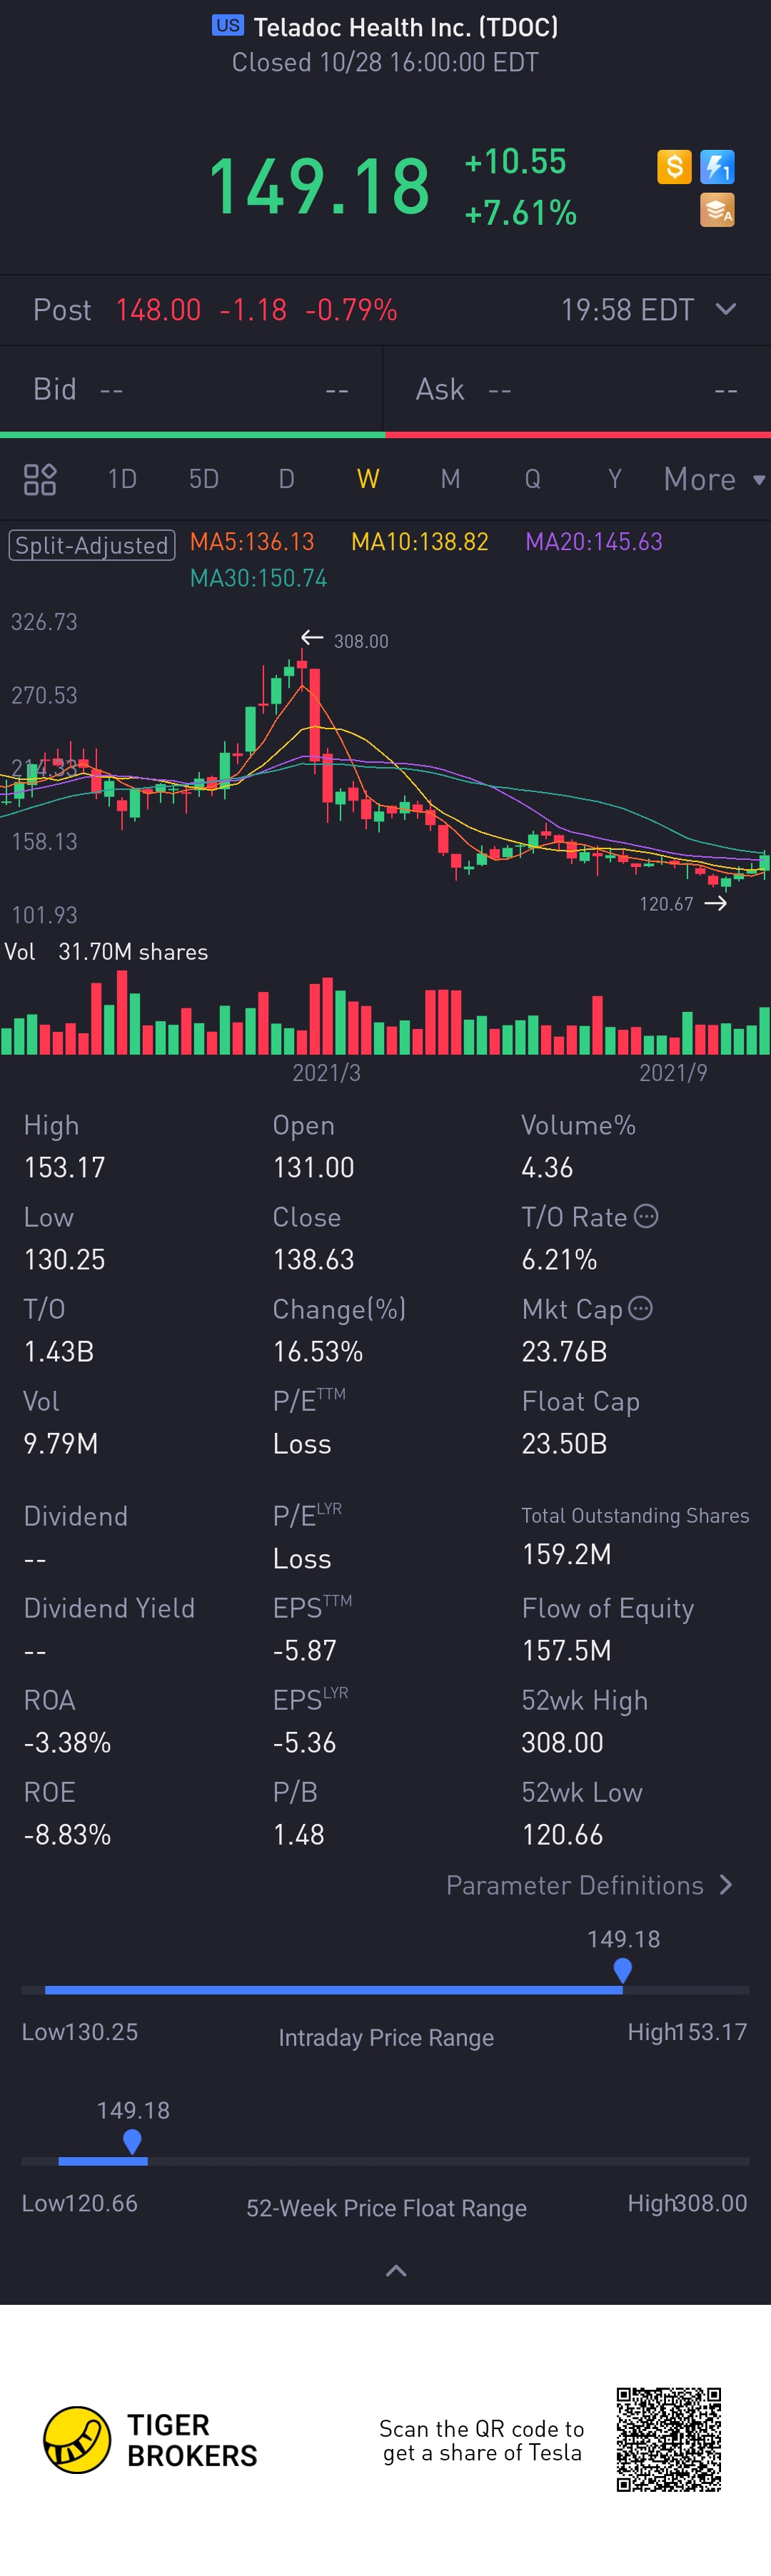Expand the post-market time dropdown chevron
Viewport: 771px width, 2576px height.
726,309
